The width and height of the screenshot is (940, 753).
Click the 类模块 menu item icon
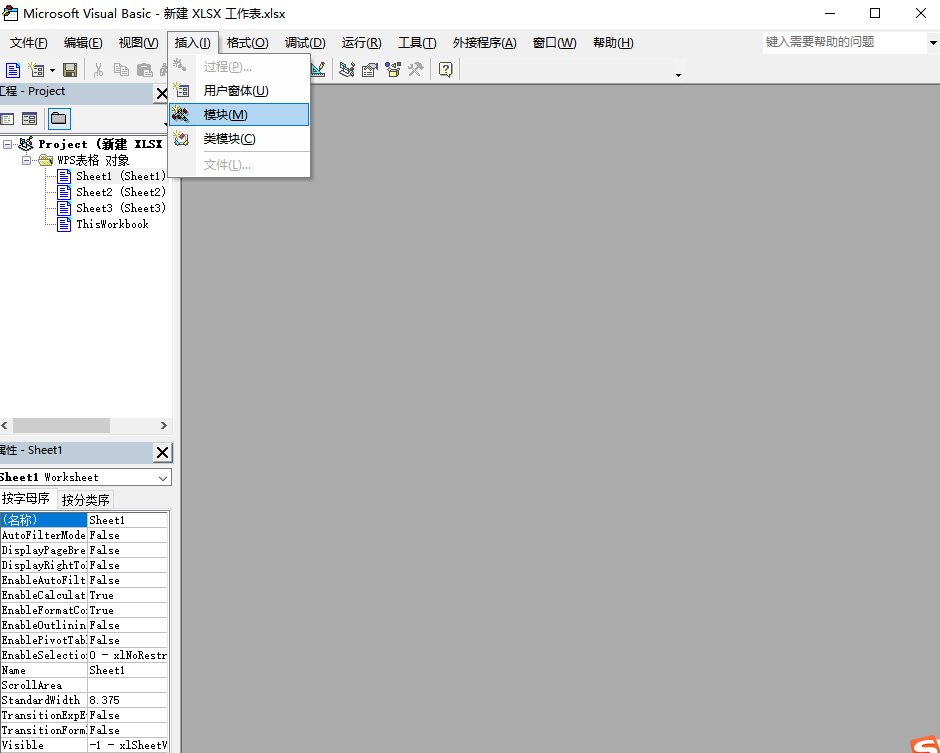[x=181, y=138]
